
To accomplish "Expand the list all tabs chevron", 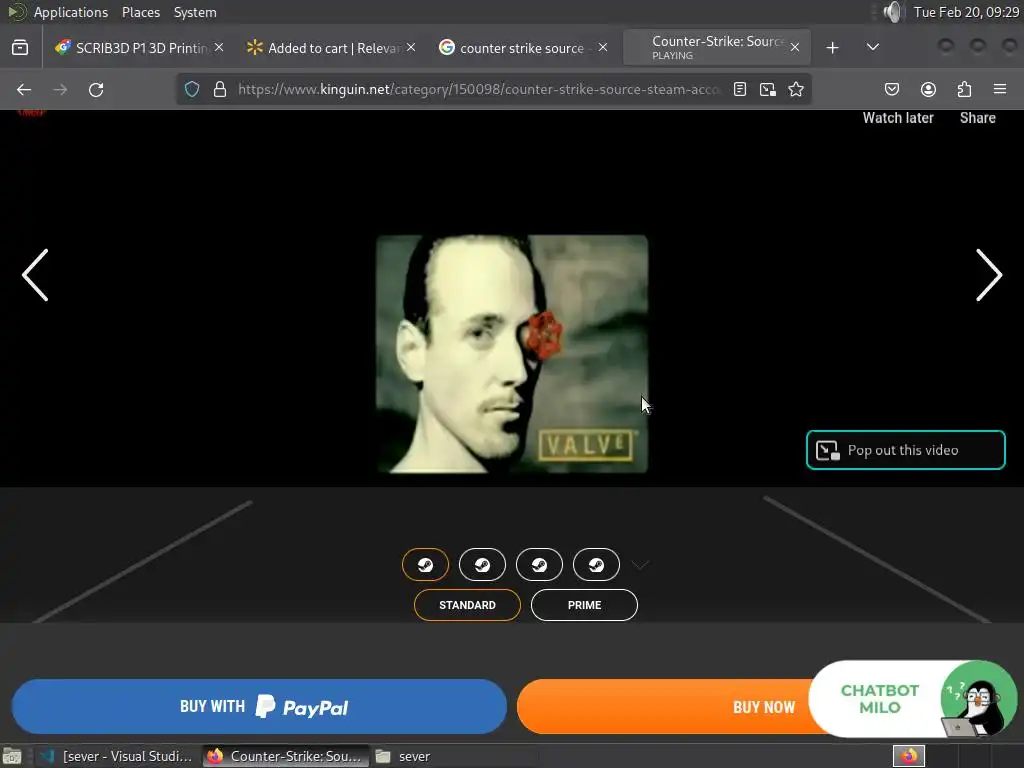I will point(872,47).
